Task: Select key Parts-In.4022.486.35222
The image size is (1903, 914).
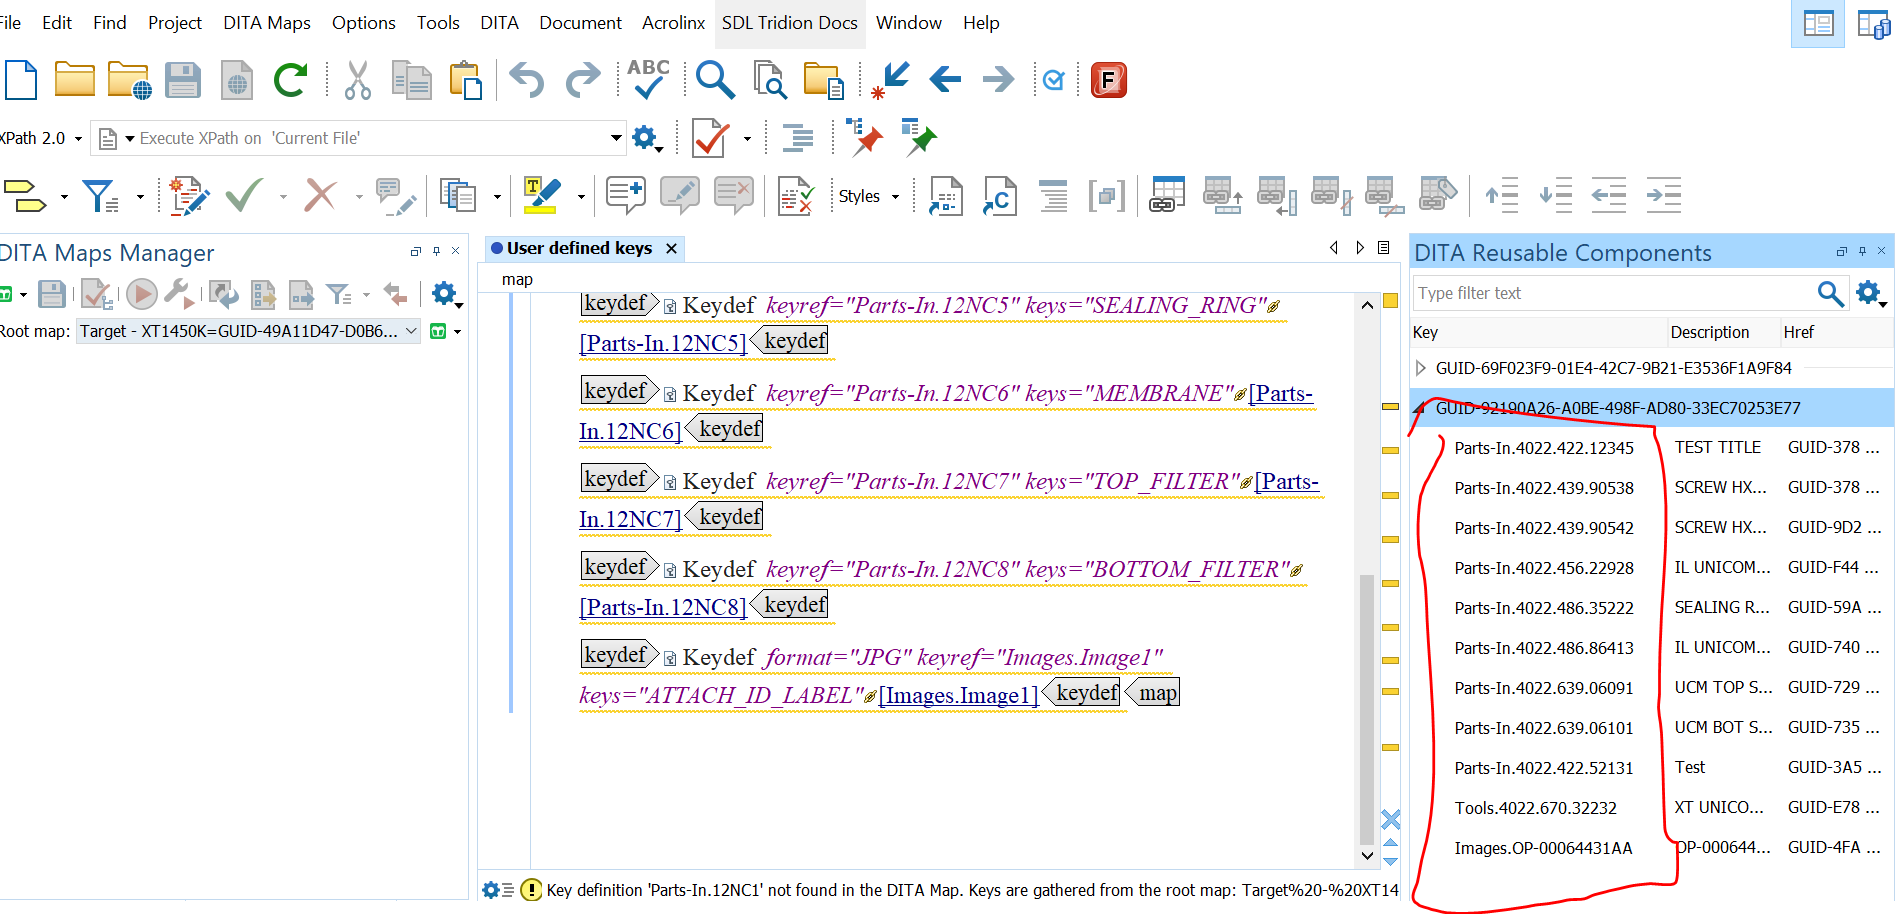Action: 1543,608
